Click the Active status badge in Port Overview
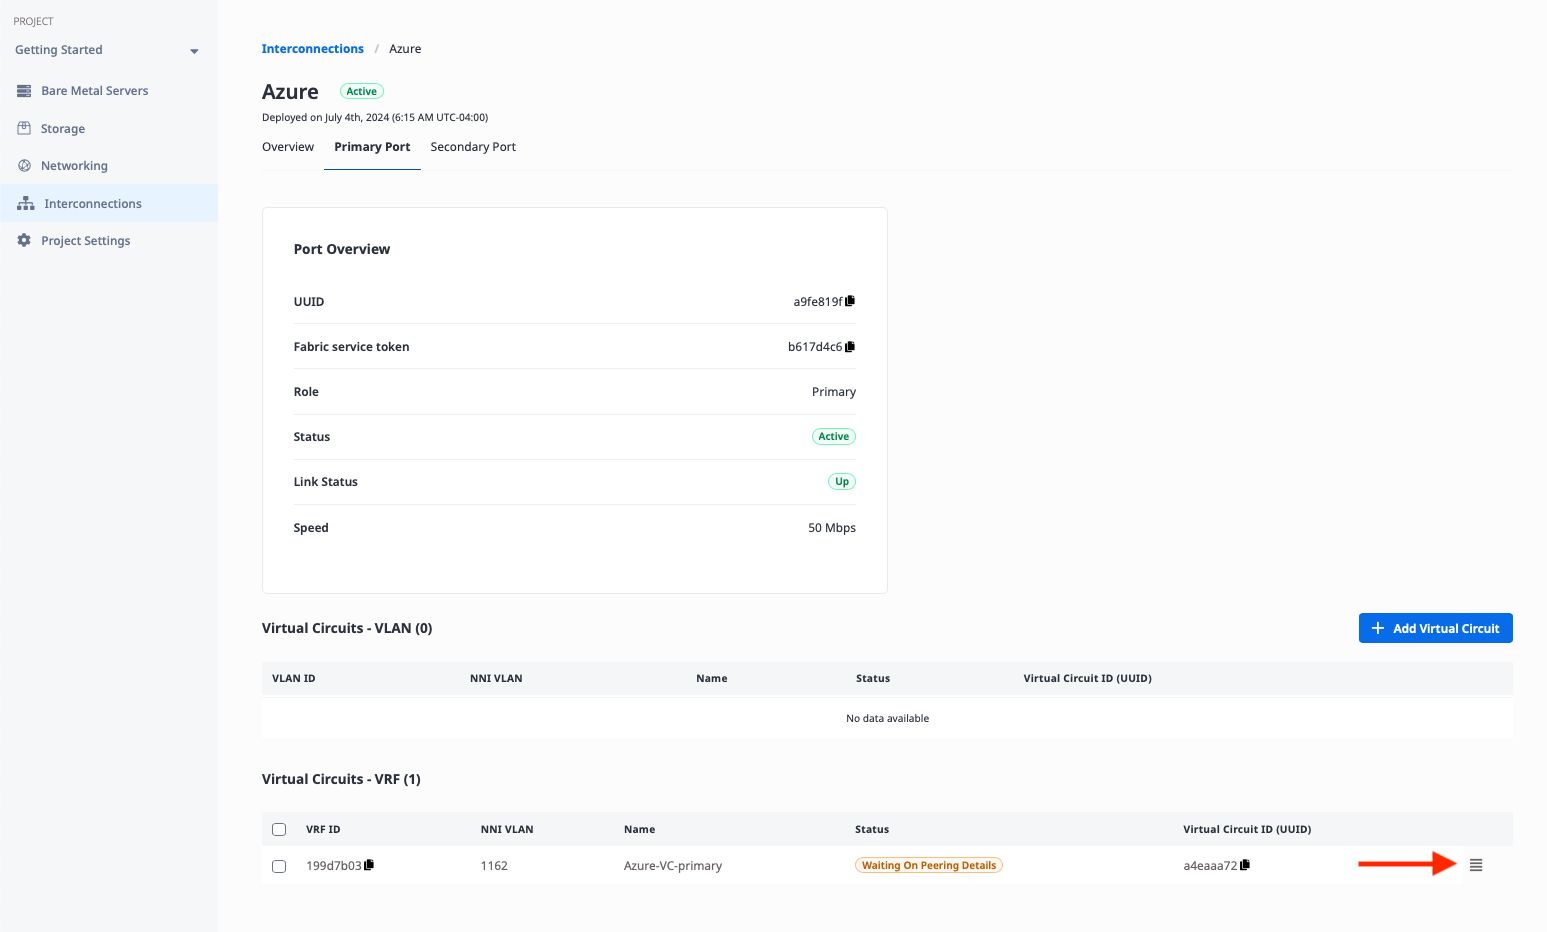The width and height of the screenshot is (1547, 932). pos(834,436)
